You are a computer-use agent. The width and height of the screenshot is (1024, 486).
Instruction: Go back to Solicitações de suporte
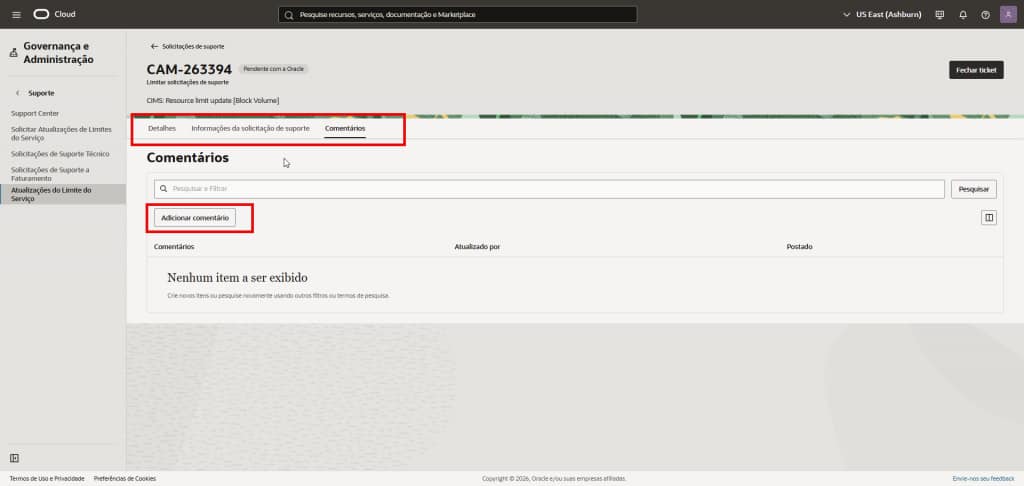pos(193,46)
